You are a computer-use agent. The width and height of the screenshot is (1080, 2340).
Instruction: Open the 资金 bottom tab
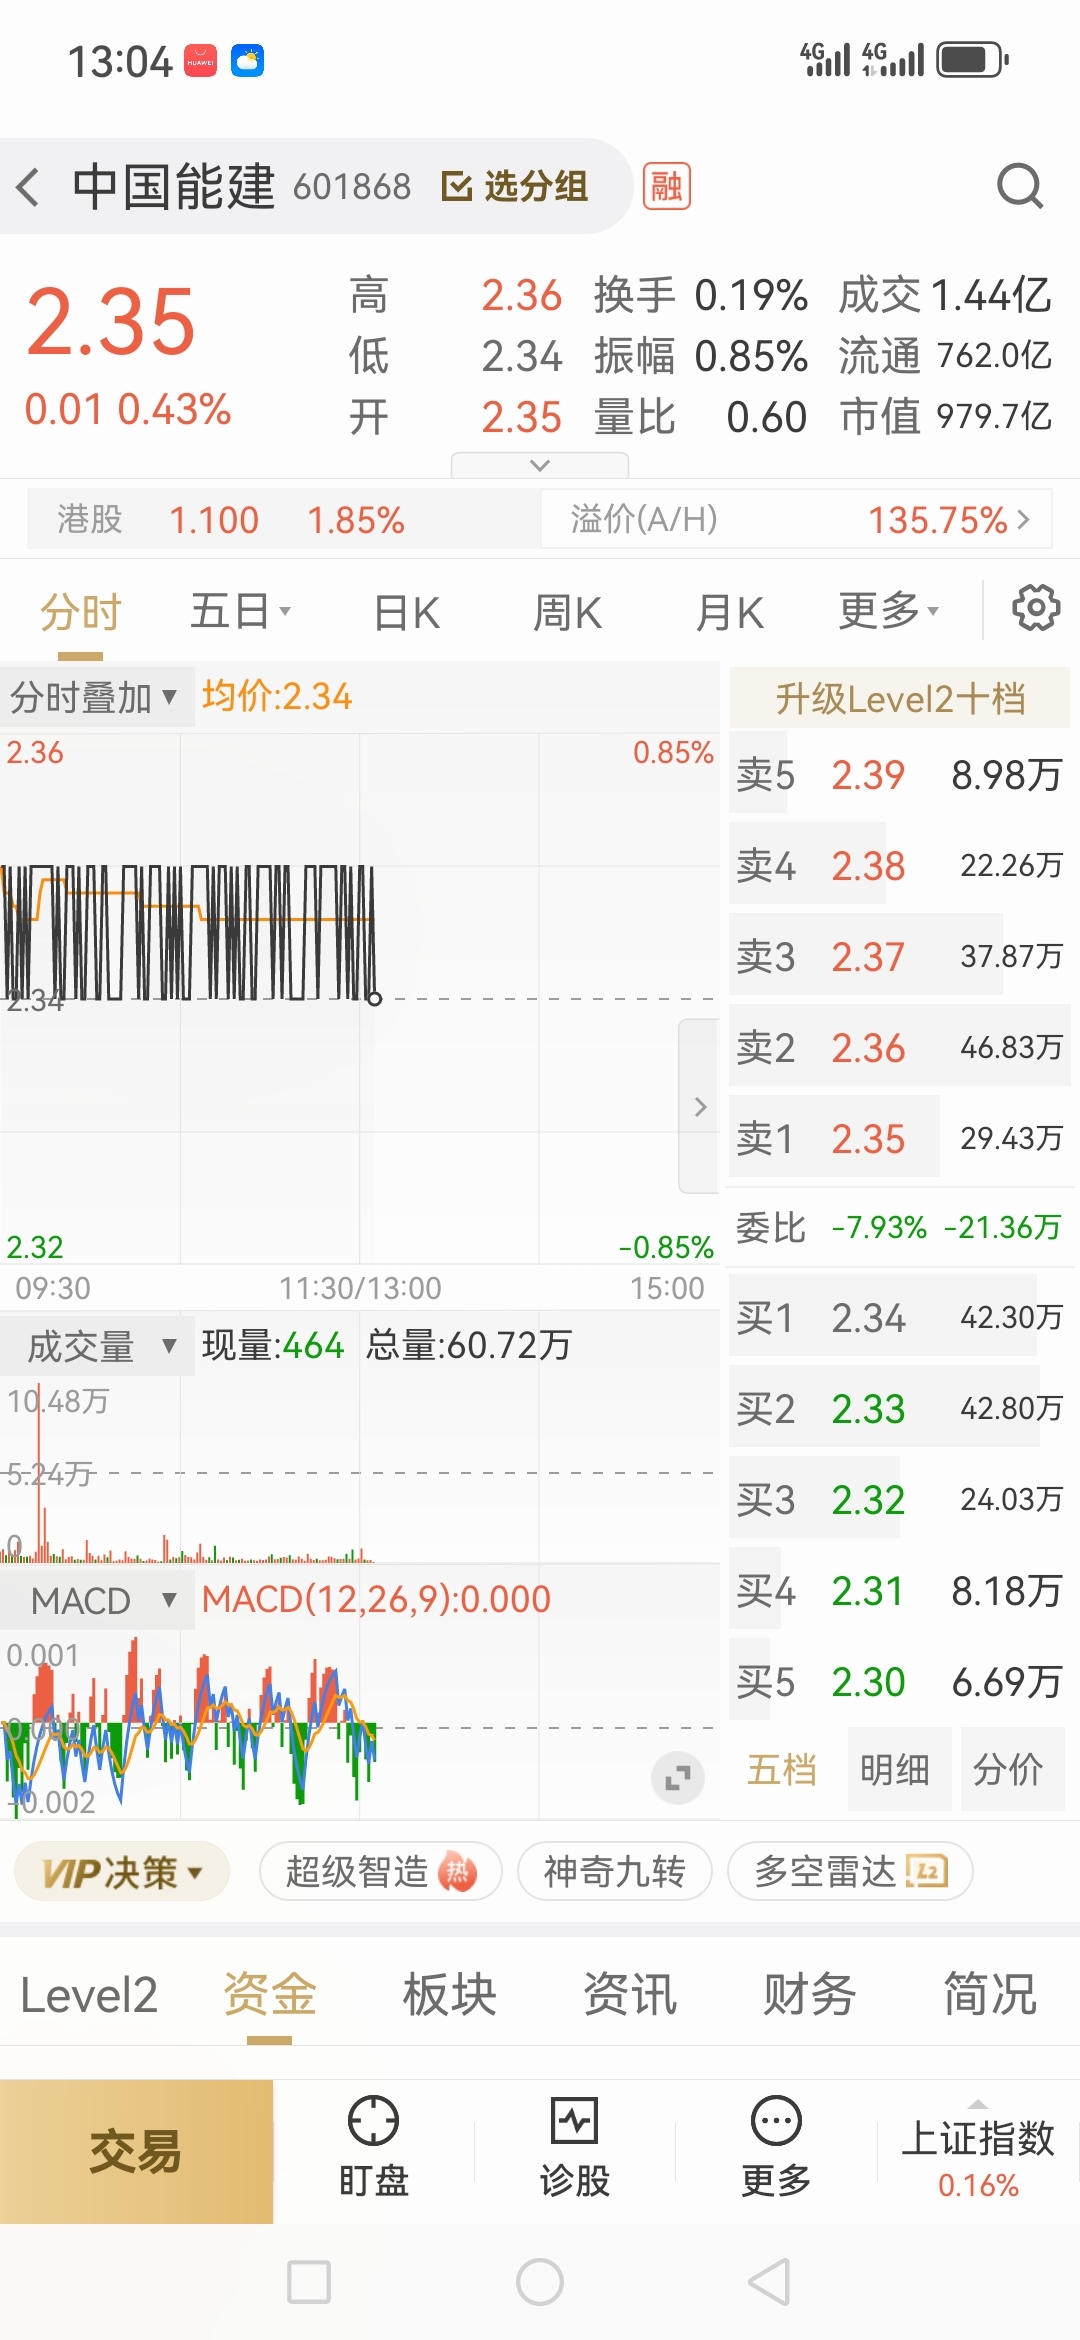pyautogui.click(x=269, y=1995)
